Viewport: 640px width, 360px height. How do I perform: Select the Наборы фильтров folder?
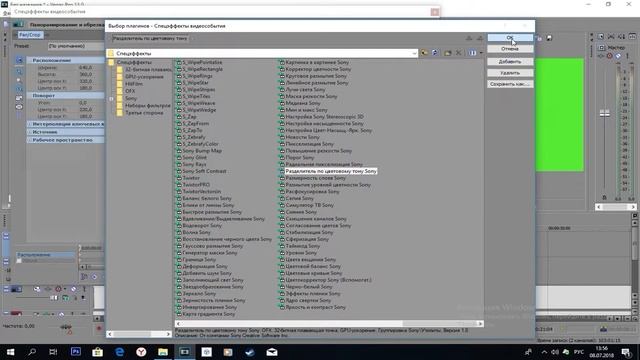(148, 105)
